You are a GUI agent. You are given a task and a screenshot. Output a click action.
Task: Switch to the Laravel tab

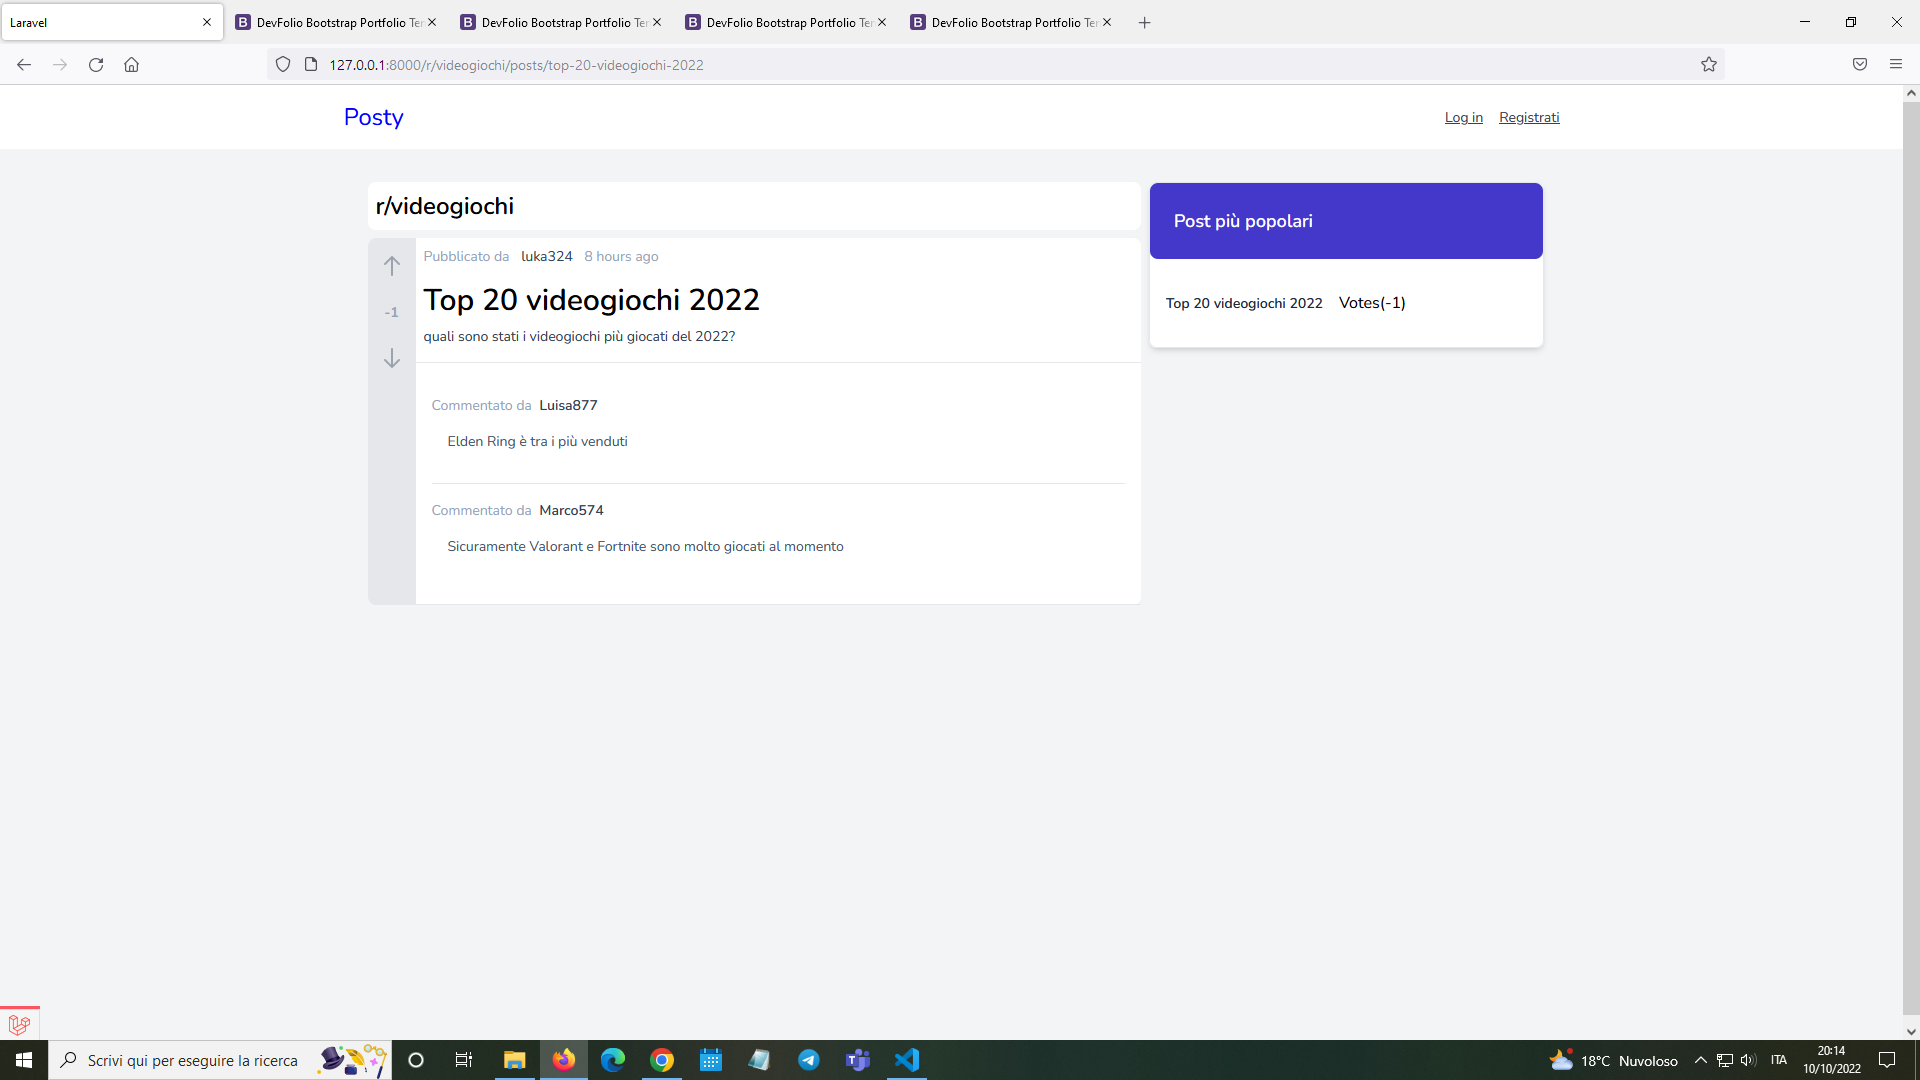pyautogui.click(x=100, y=22)
